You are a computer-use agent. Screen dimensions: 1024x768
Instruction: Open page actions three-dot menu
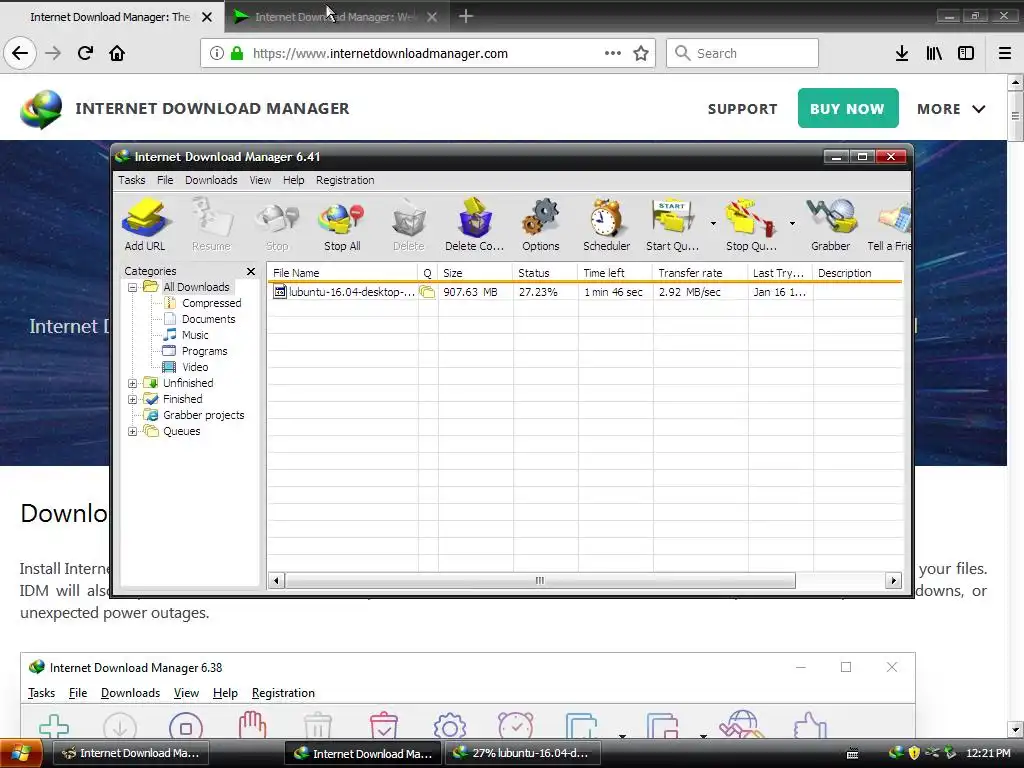[613, 54]
